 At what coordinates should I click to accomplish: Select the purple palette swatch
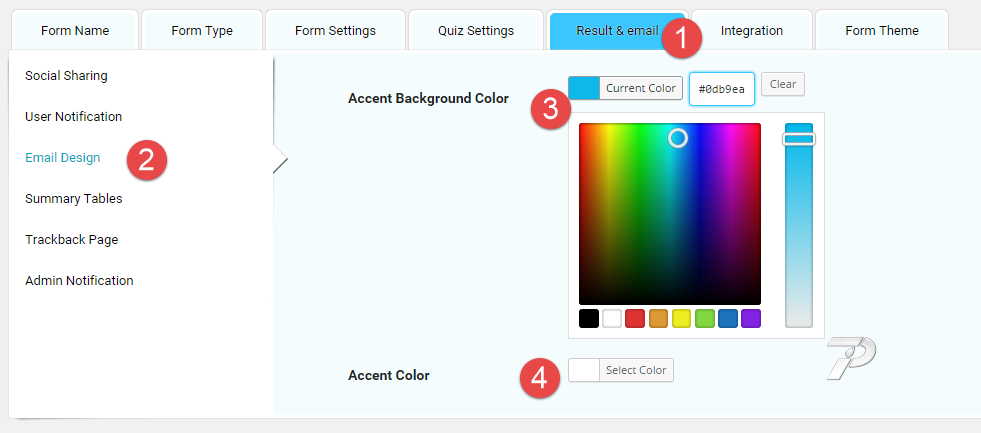pyautogui.click(x=751, y=318)
